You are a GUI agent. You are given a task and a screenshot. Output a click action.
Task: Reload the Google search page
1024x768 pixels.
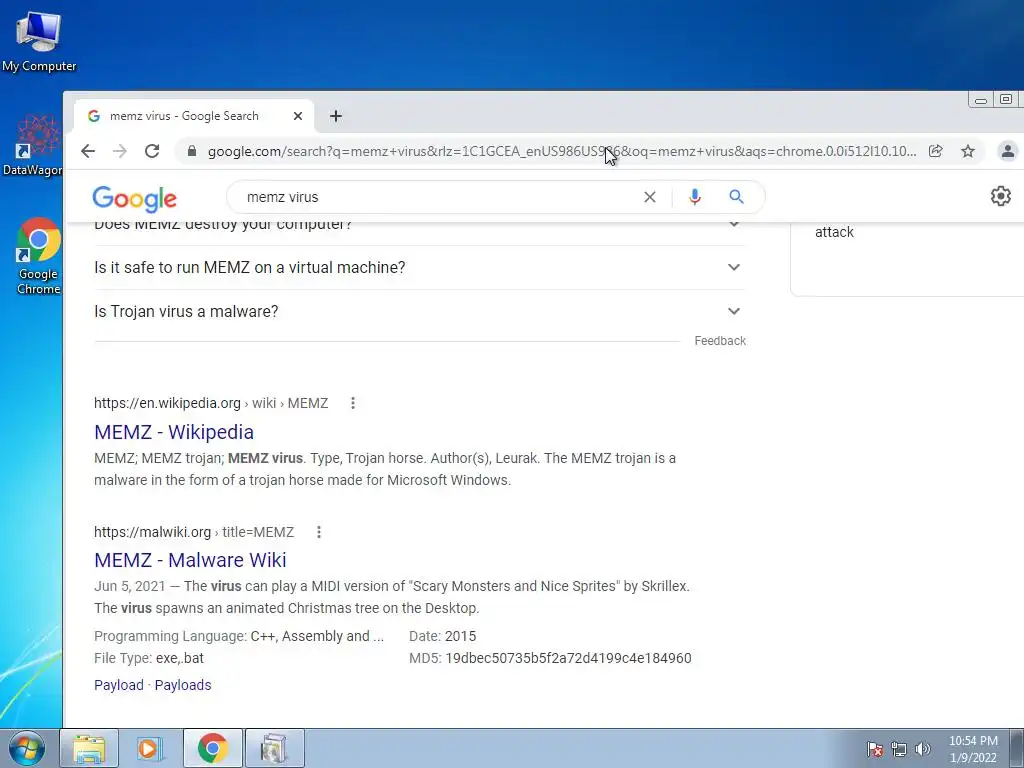click(152, 152)
